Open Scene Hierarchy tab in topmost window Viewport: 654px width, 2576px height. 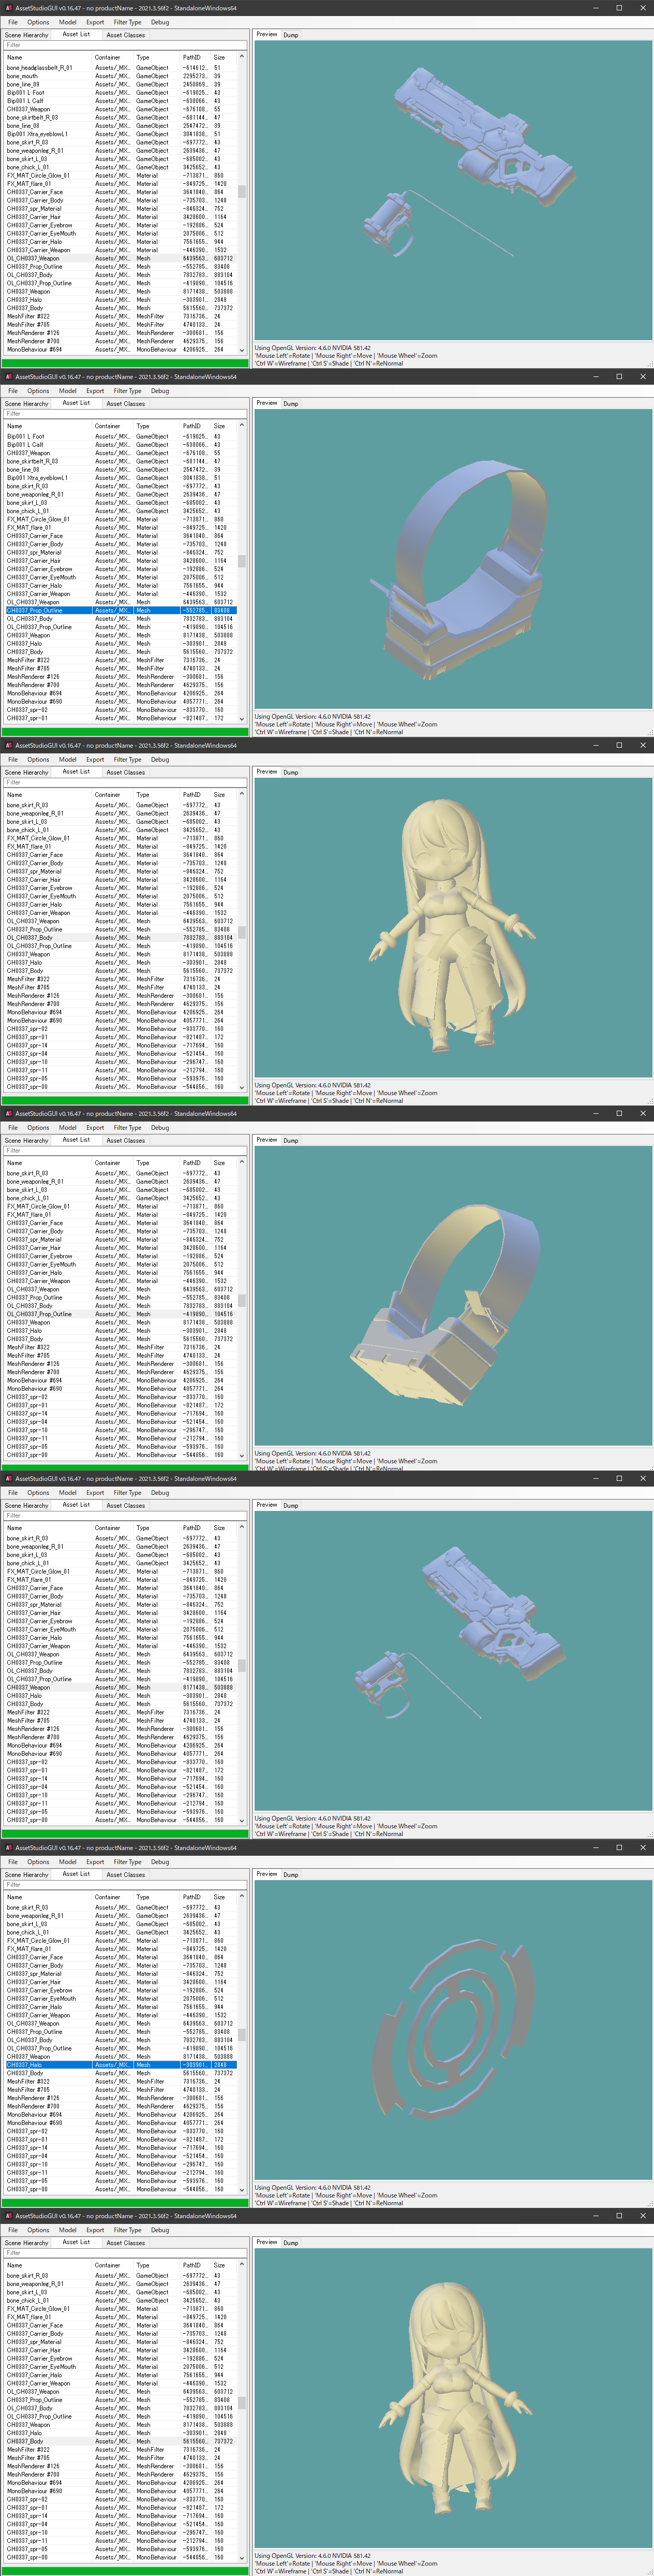[x=26, y=35]
